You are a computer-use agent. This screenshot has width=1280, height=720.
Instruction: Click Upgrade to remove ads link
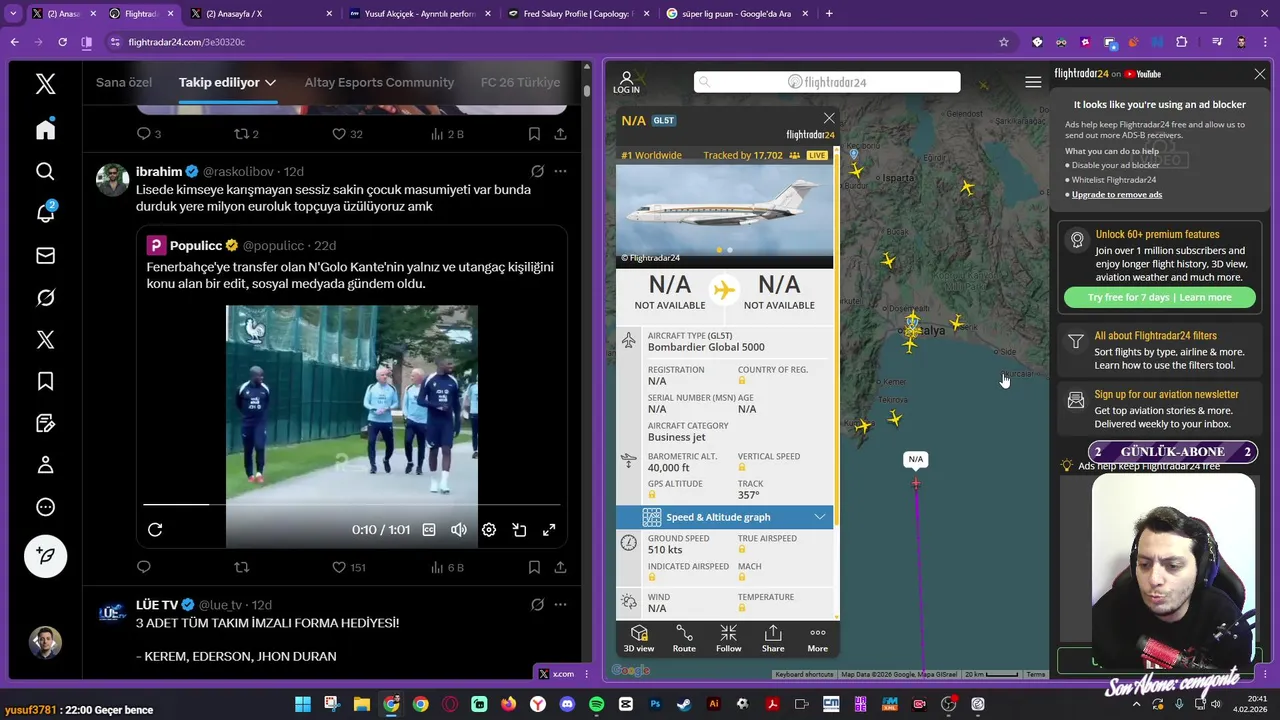1117,194
